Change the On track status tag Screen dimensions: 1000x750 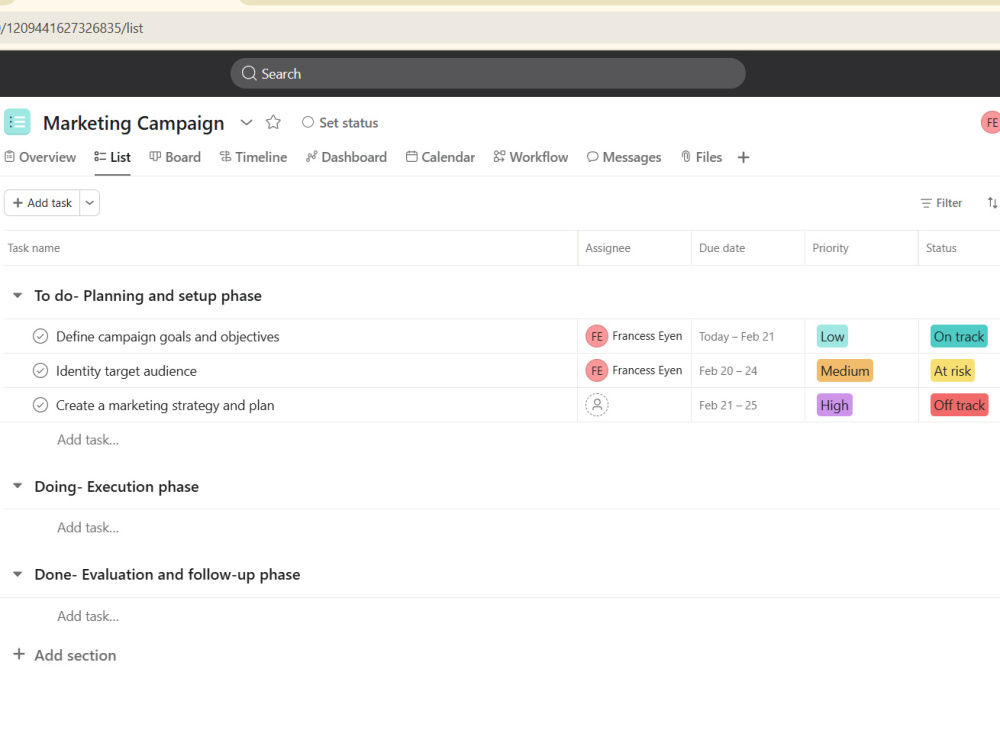[959, 336]
